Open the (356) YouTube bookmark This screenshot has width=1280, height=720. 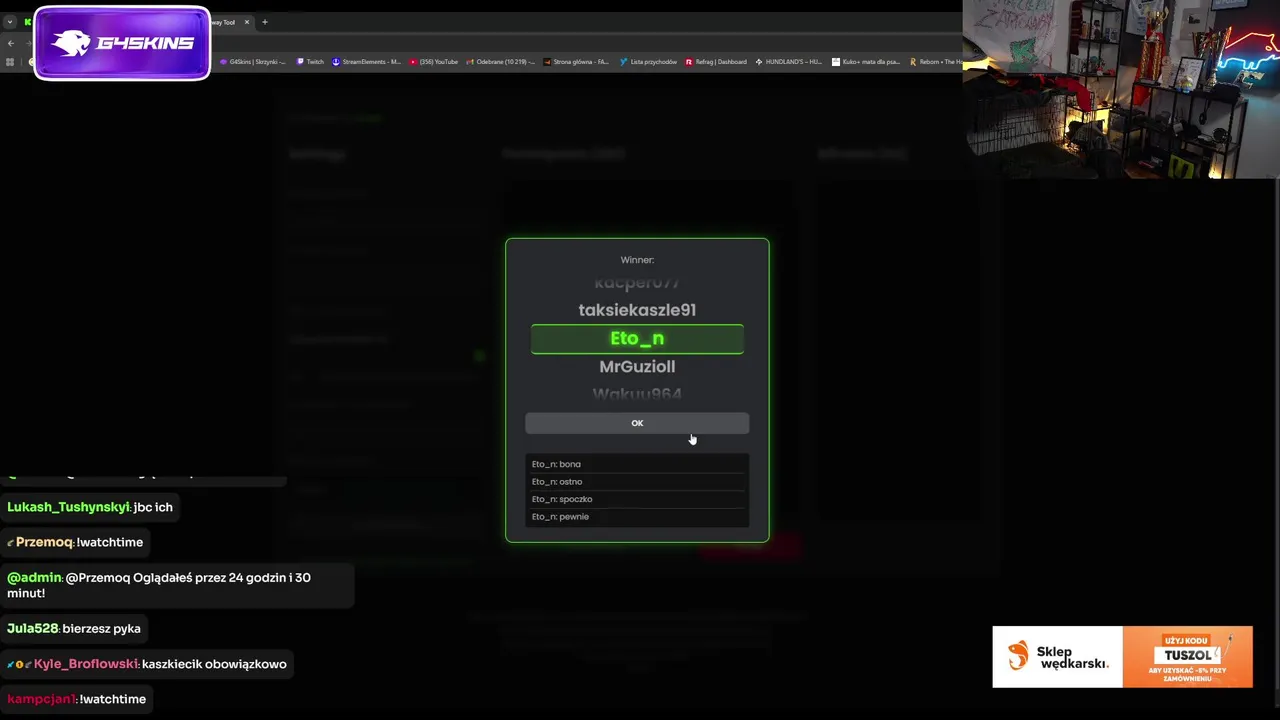(x=434, y=62)
